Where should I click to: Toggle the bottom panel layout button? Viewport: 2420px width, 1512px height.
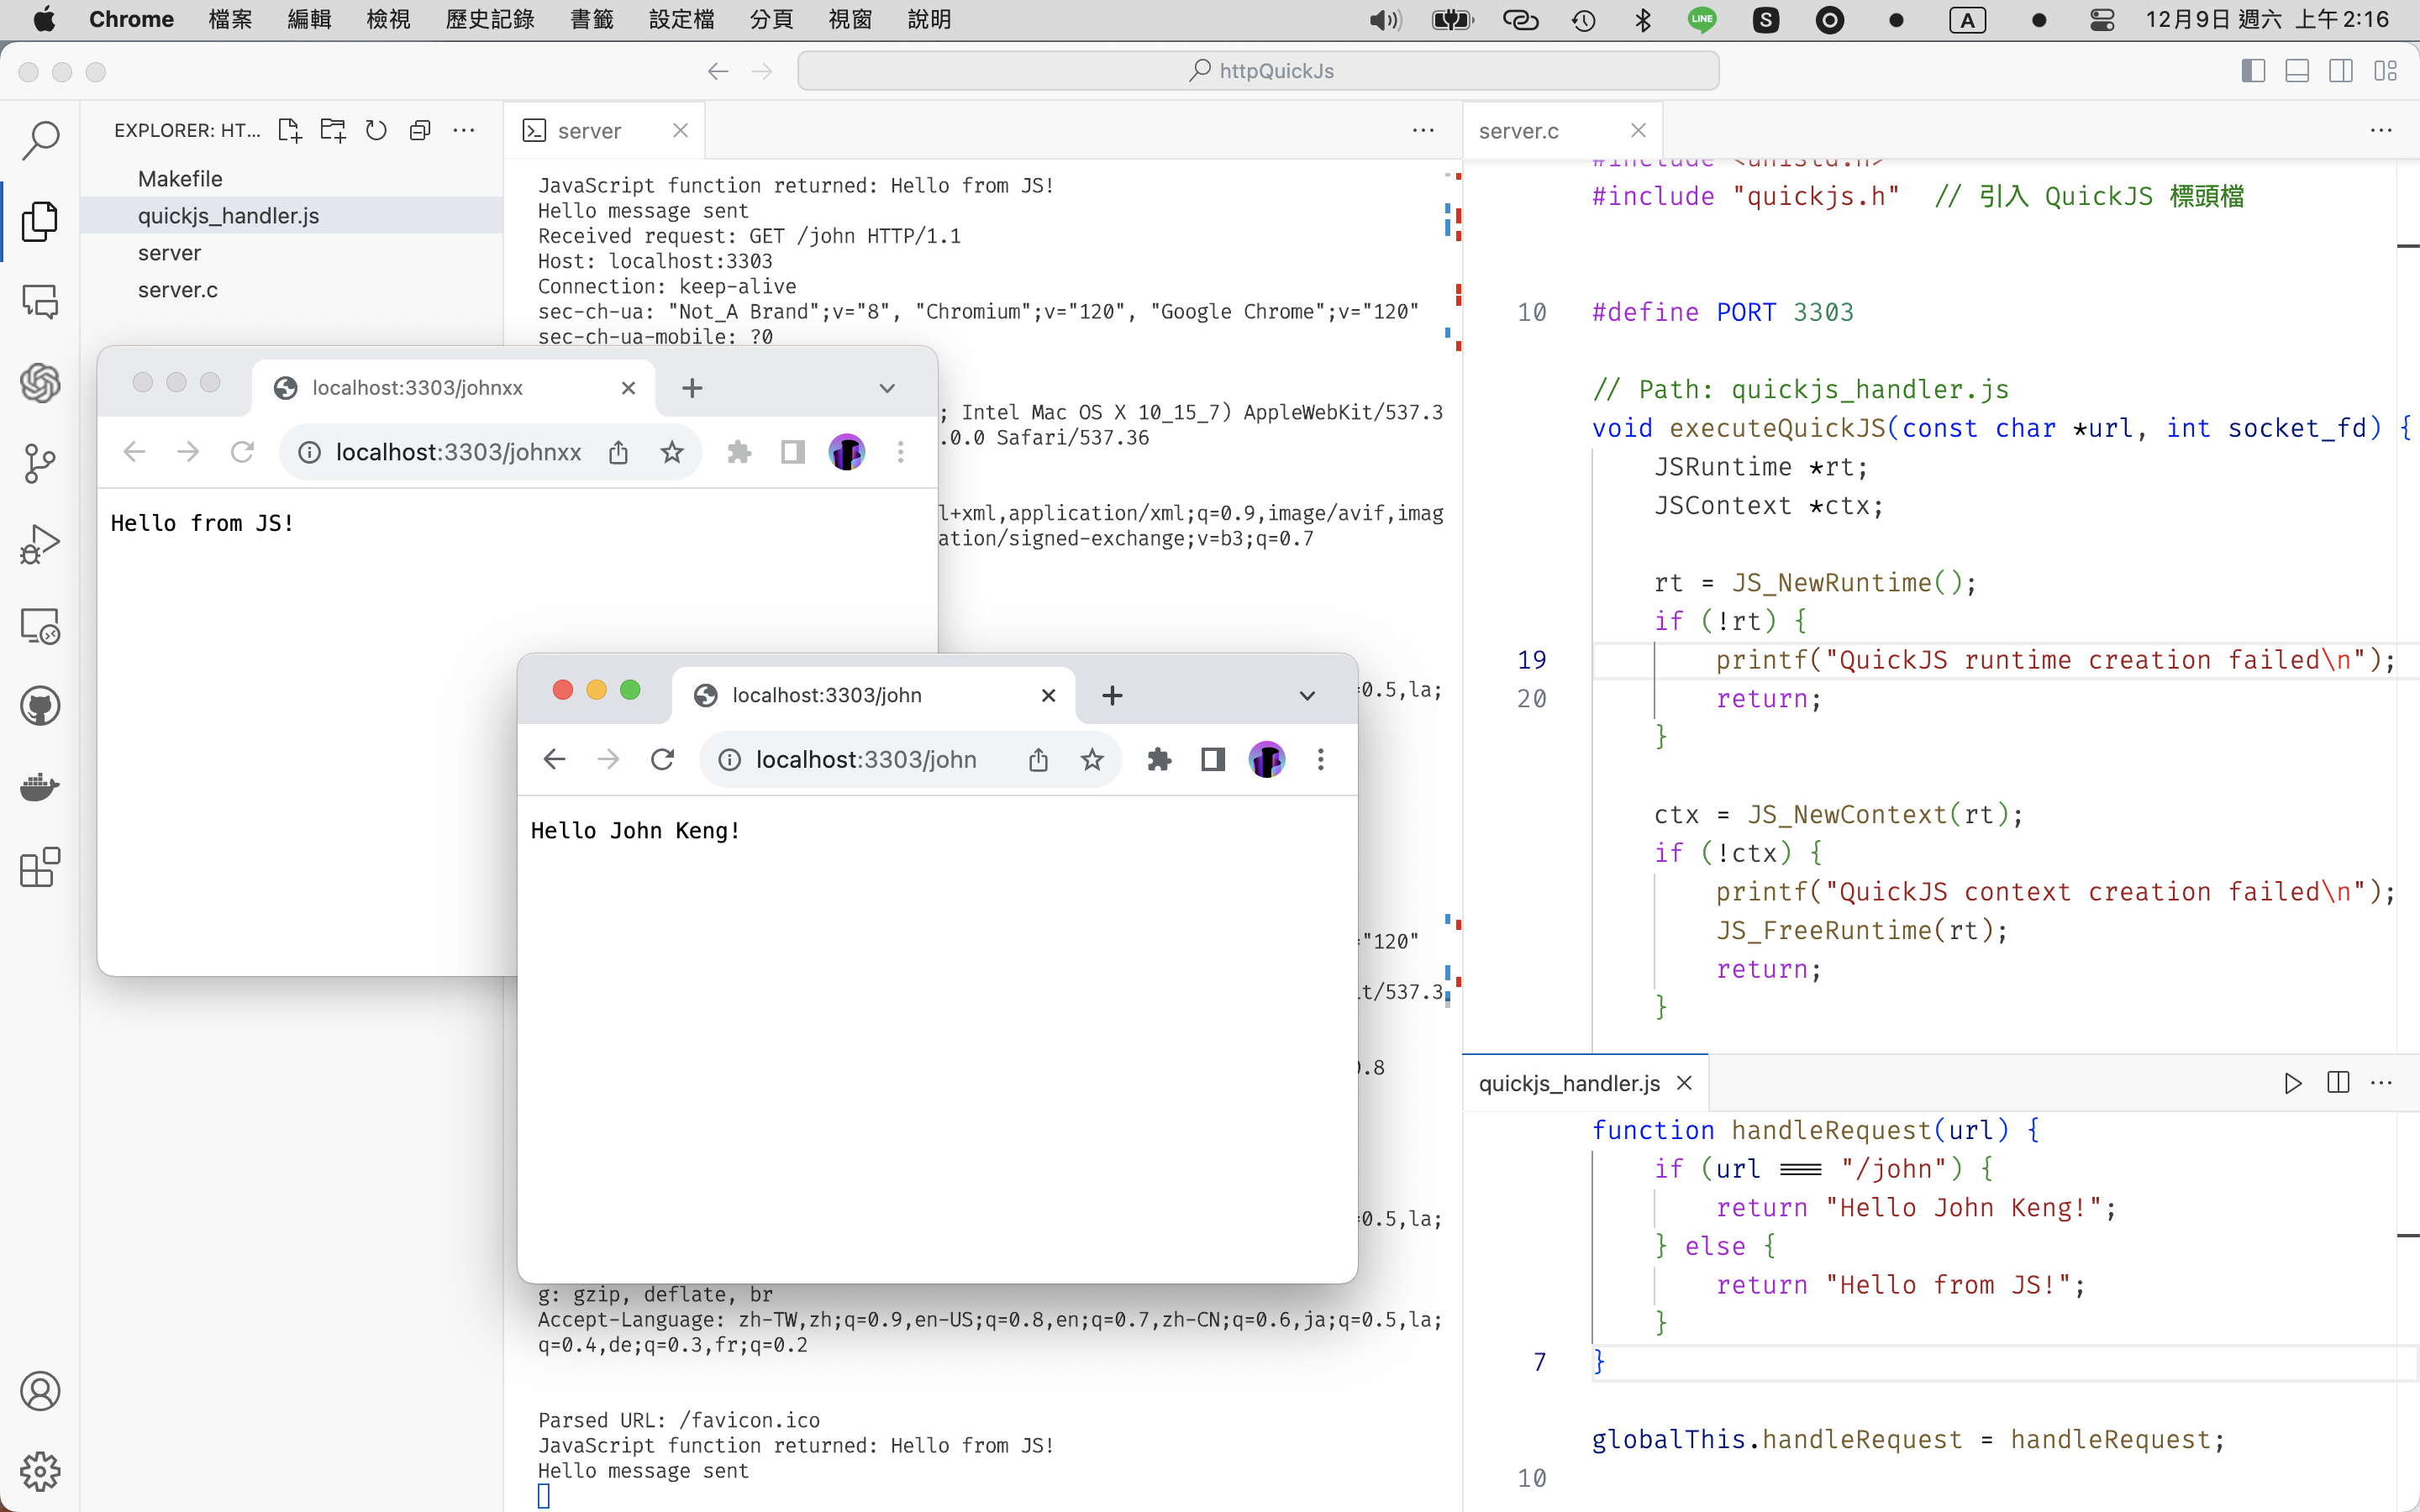[x=2297, y=71]
